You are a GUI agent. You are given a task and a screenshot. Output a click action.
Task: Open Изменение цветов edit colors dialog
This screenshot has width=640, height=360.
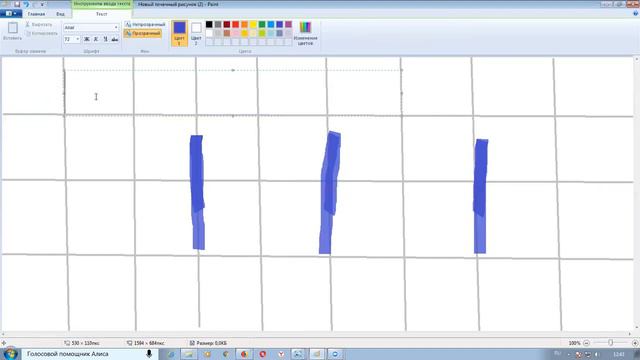tap(305, 33)
